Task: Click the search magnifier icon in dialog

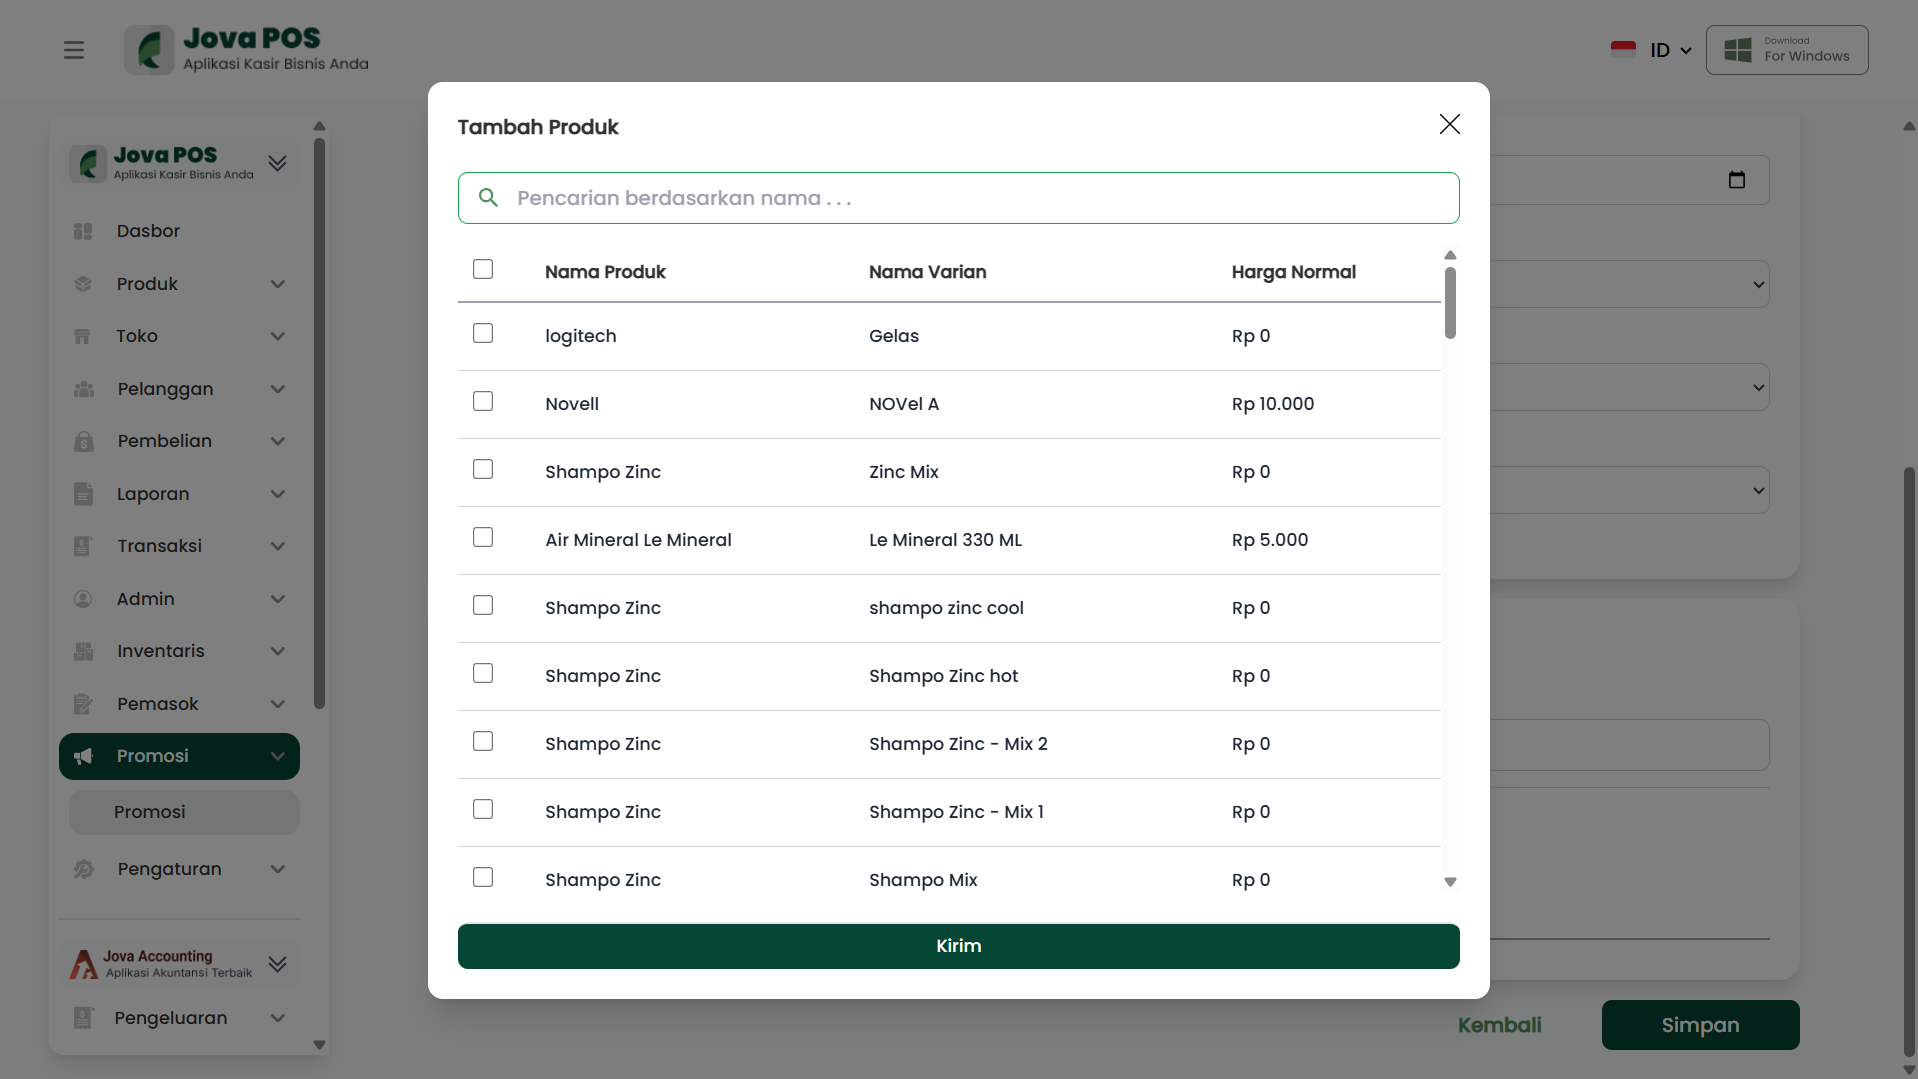Action: pyautogui.click(x=488, y=198)
